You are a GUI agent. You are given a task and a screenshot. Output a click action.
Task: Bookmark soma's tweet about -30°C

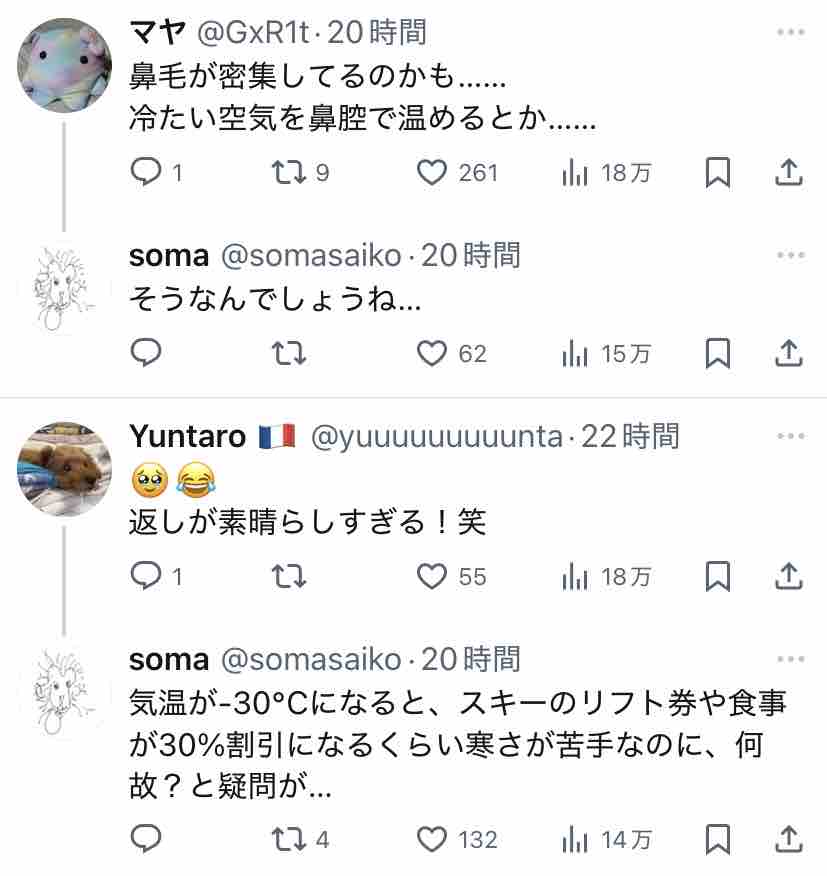pos(717,838)
